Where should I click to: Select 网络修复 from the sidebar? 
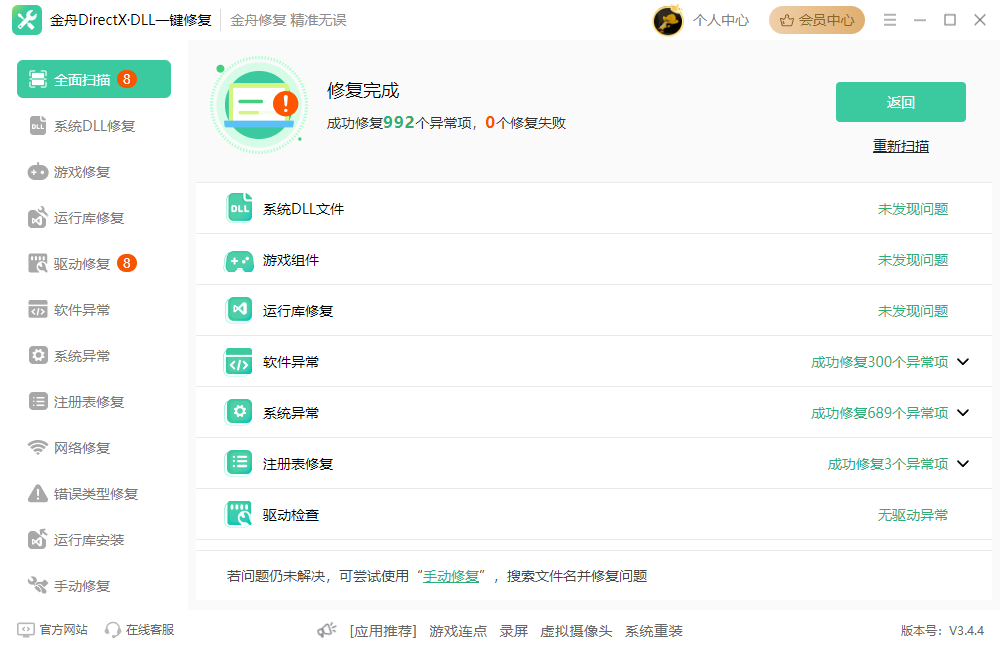(x=82, y=448)
